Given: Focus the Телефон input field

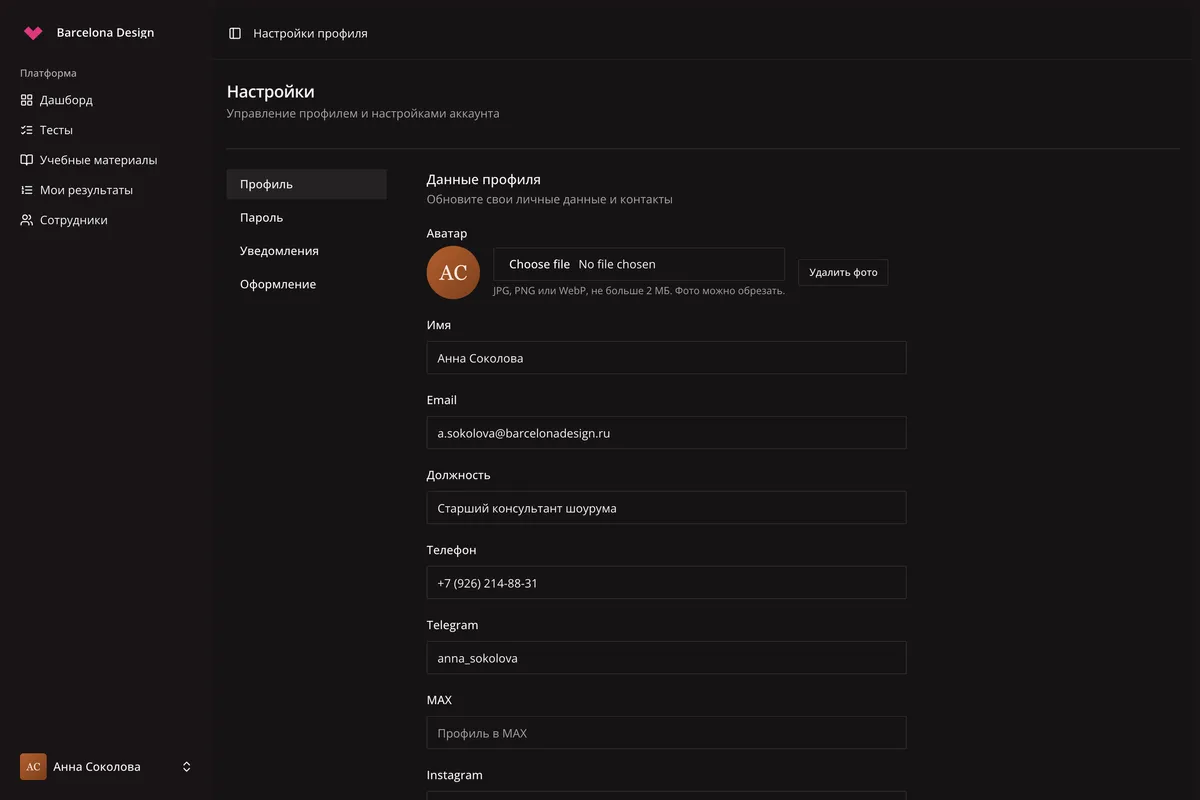Looking at the screenshot, I should pos(666,583).
